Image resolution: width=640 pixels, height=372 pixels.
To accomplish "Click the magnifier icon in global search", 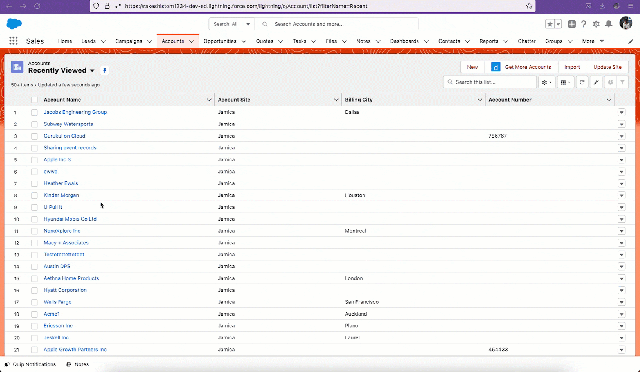I will [x=265, y=24].
